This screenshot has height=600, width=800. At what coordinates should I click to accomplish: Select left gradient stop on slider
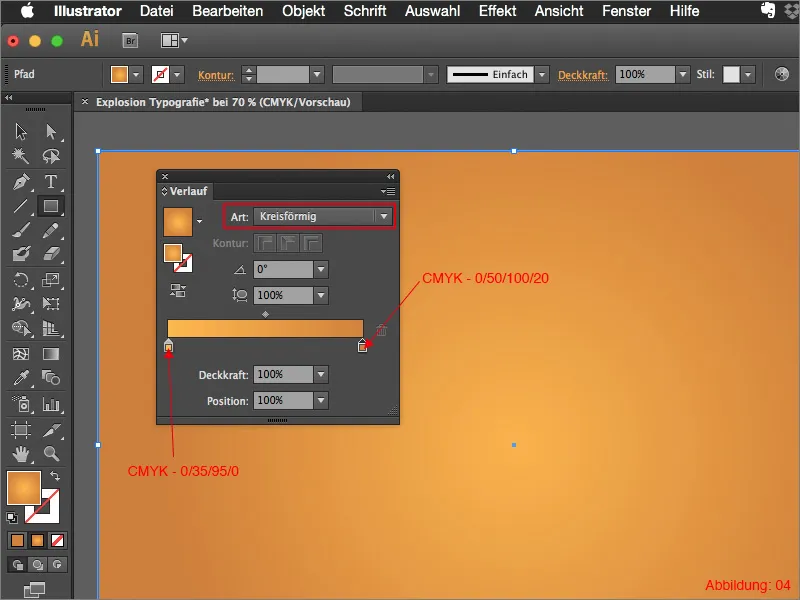point(168,346)
